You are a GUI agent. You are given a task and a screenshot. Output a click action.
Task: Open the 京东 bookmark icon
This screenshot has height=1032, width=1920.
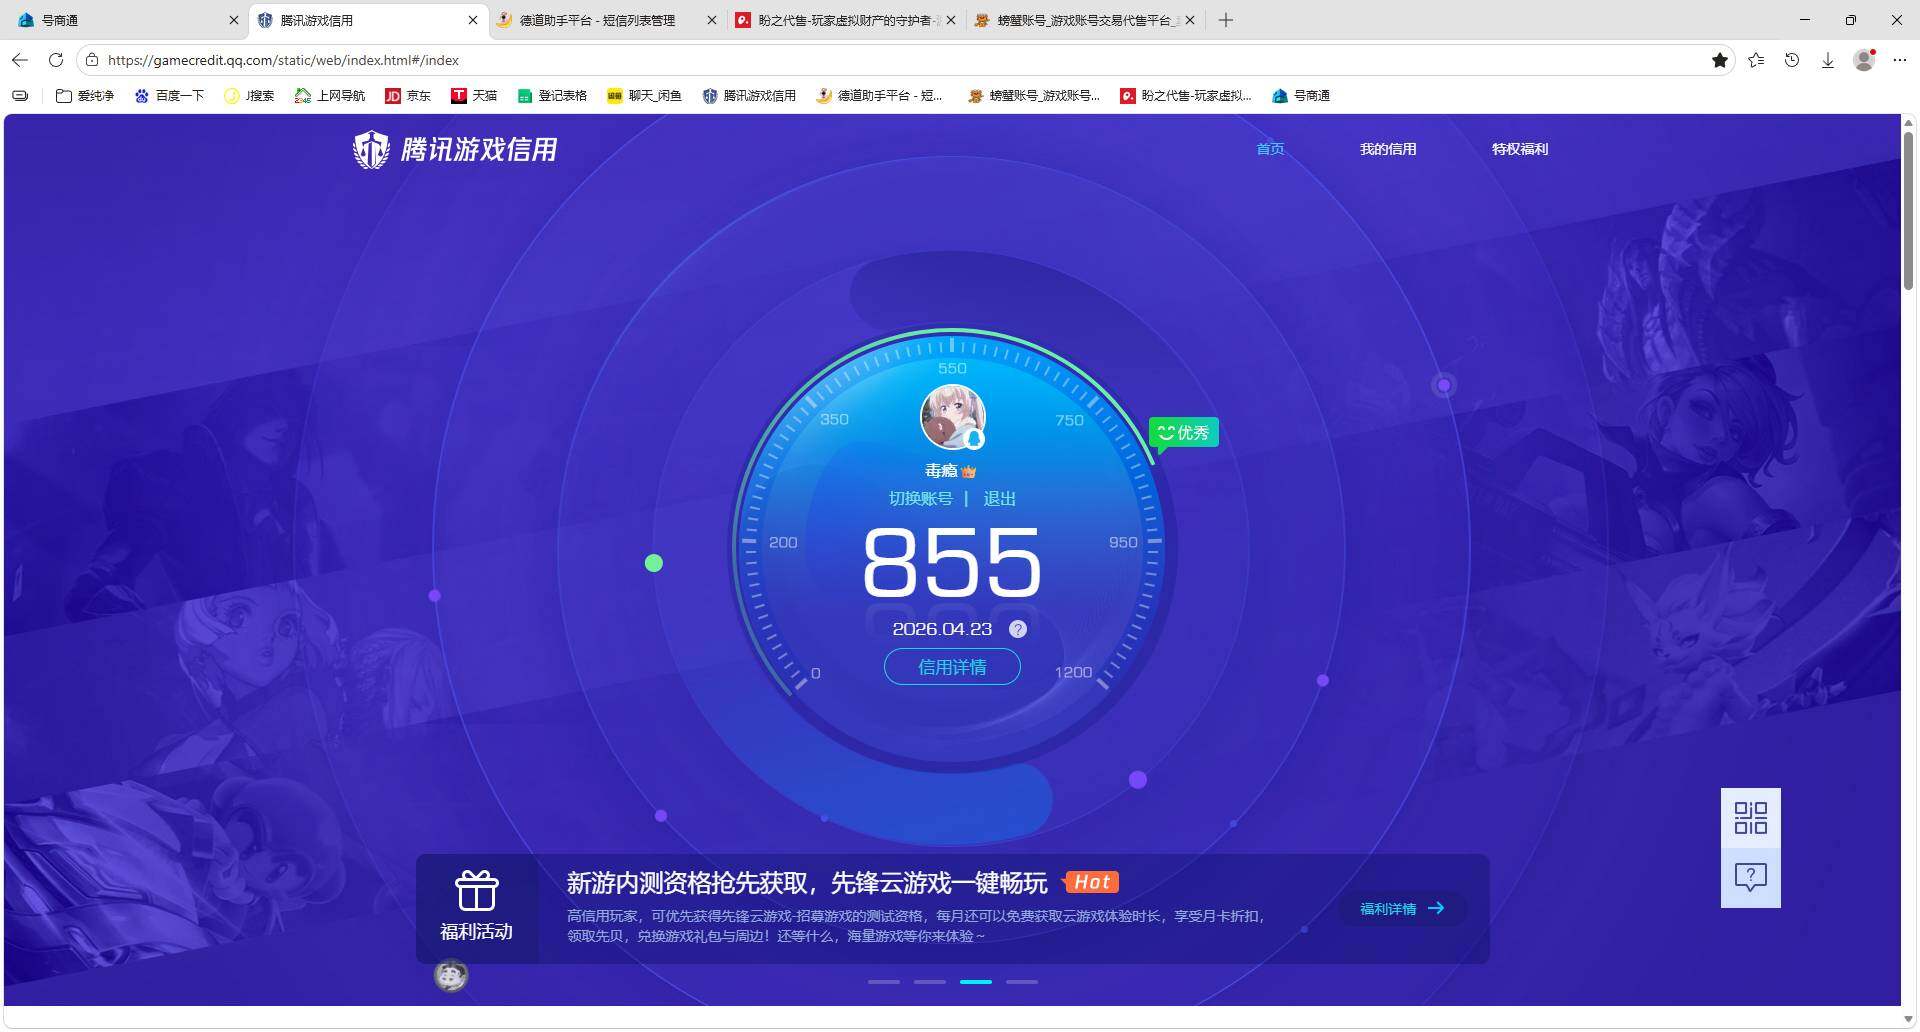click(x=394, y=96)
